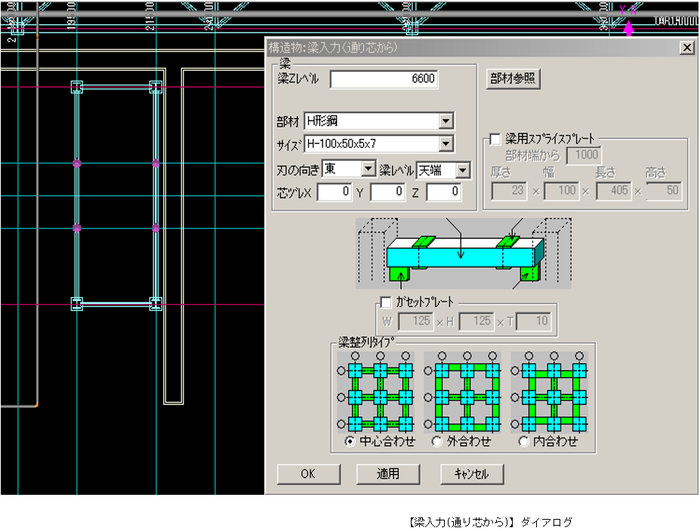Open the 梁レベル 天端 dropdown
This screenshot has width=700, height=531.
tap(463, 170)
